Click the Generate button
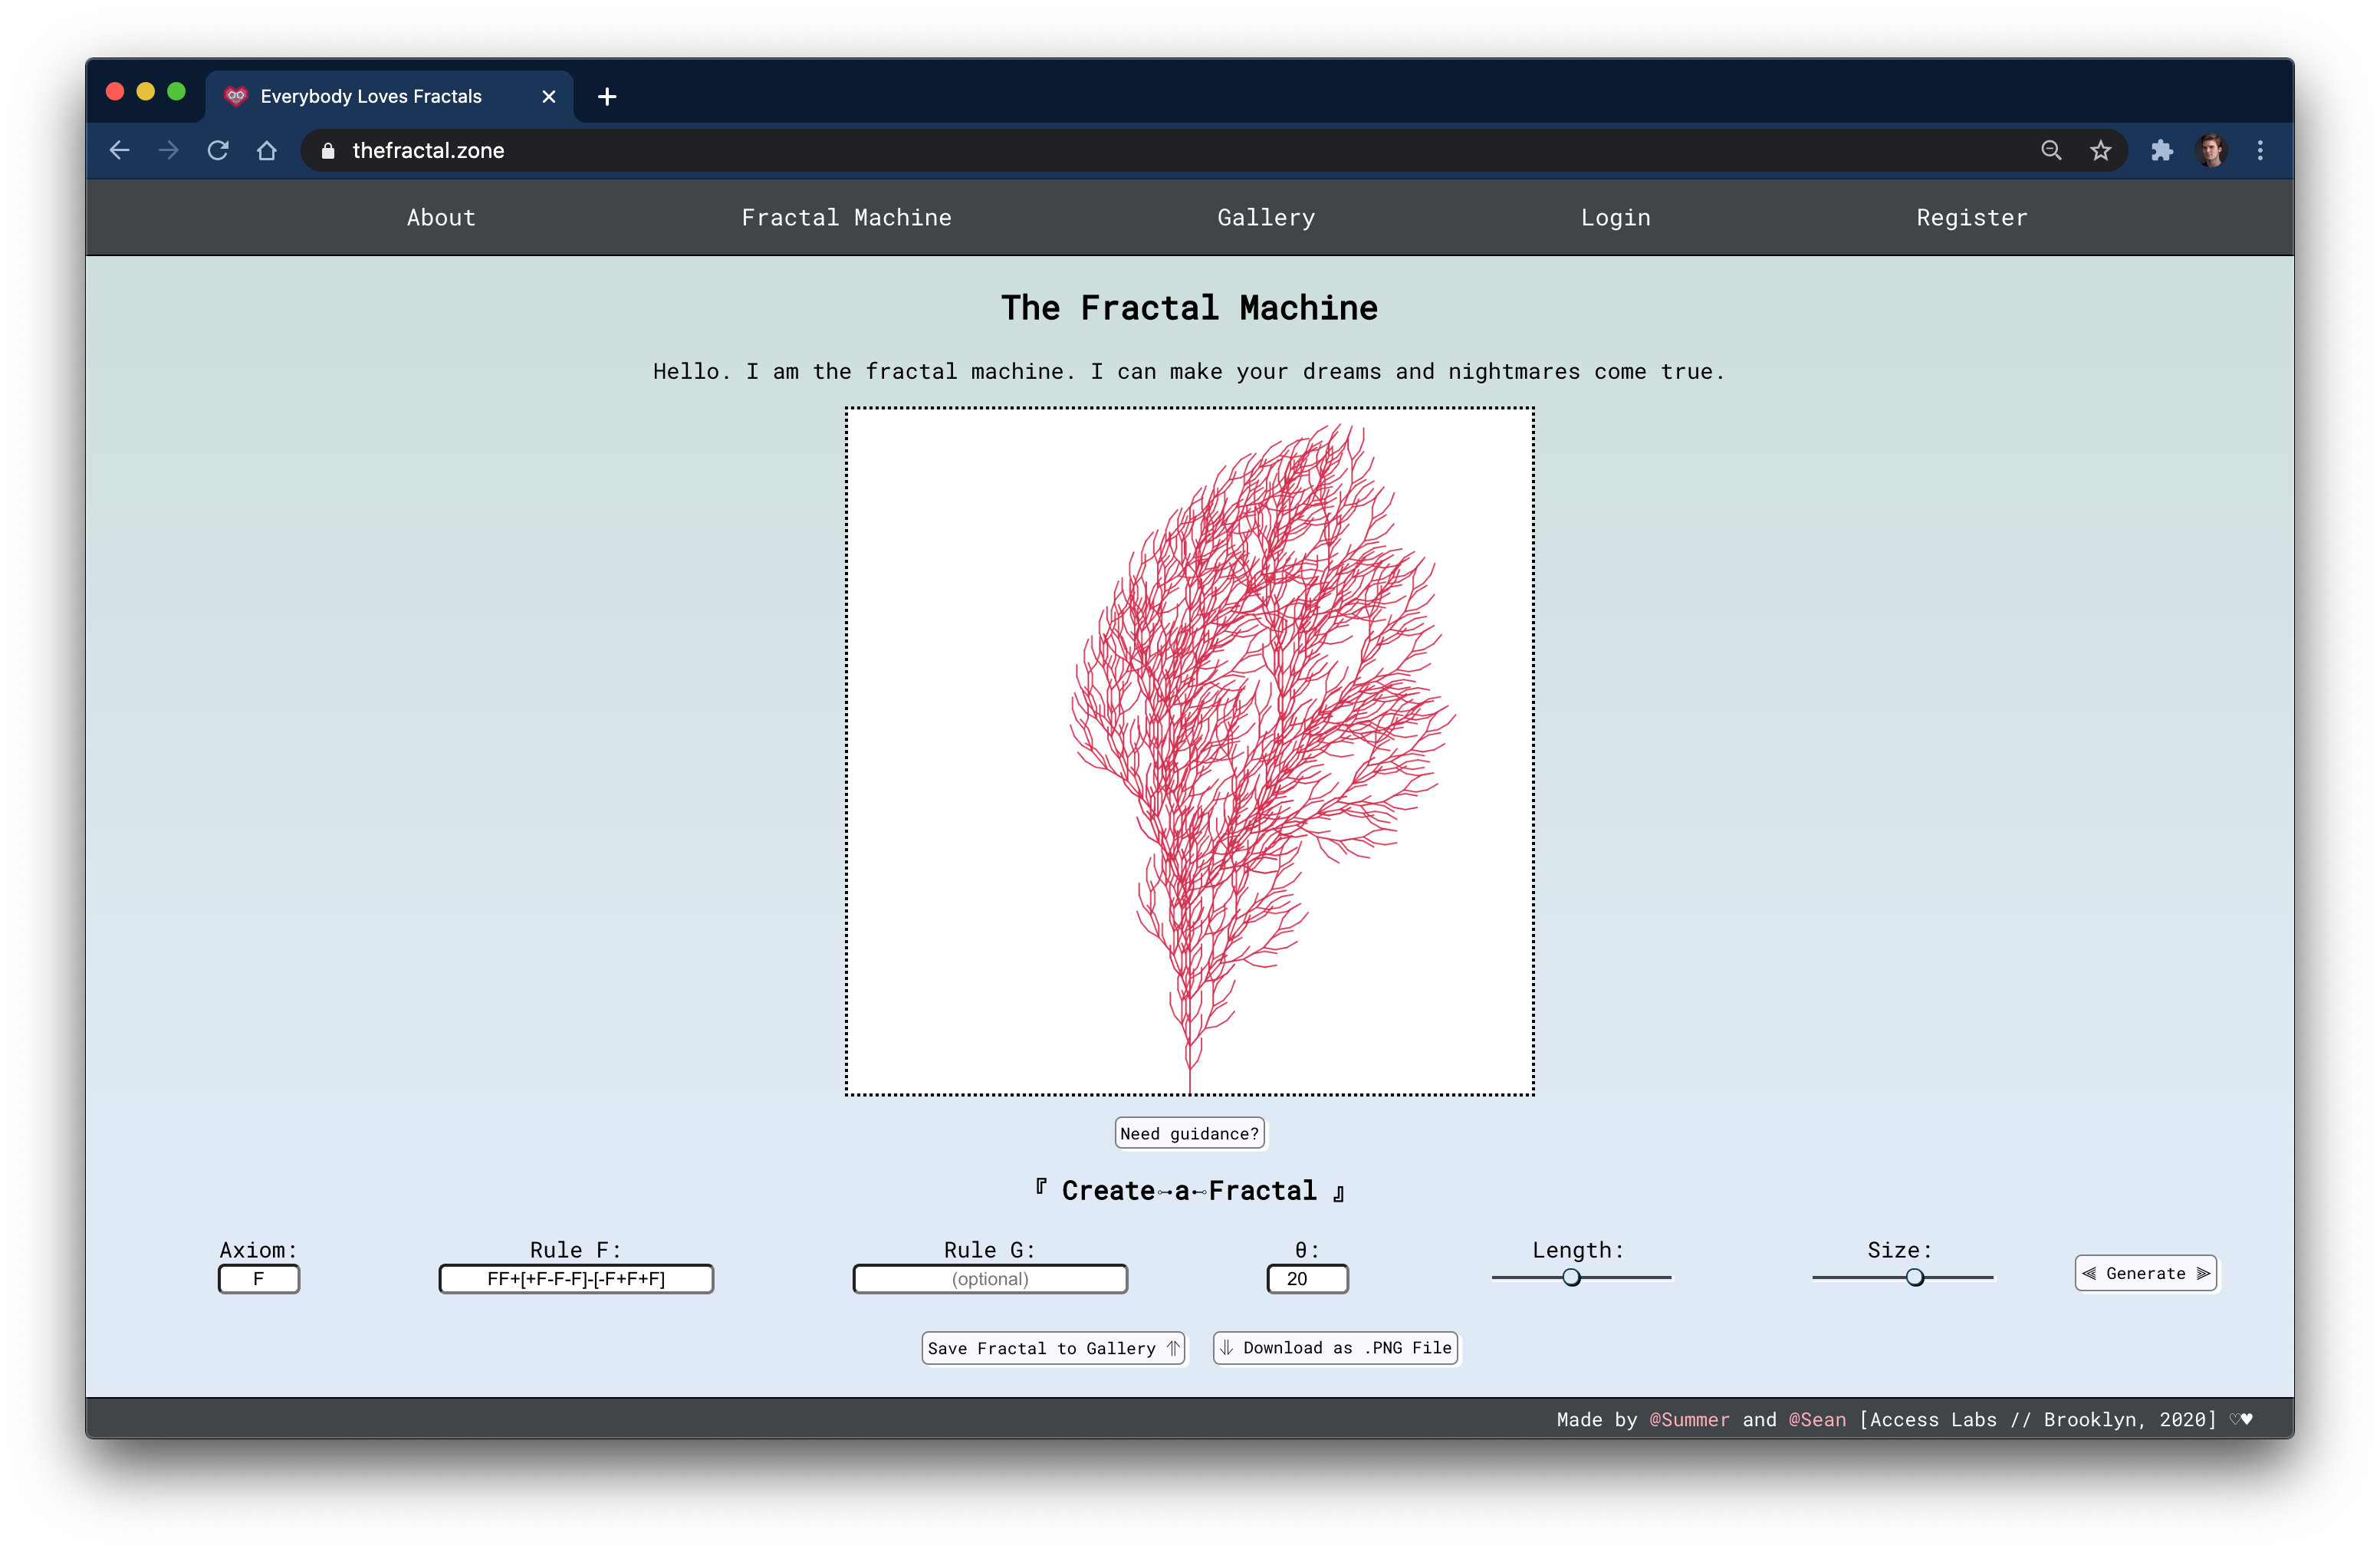The image size is (2380, 1552). pyautogui.click(x=2145, y=1273)
